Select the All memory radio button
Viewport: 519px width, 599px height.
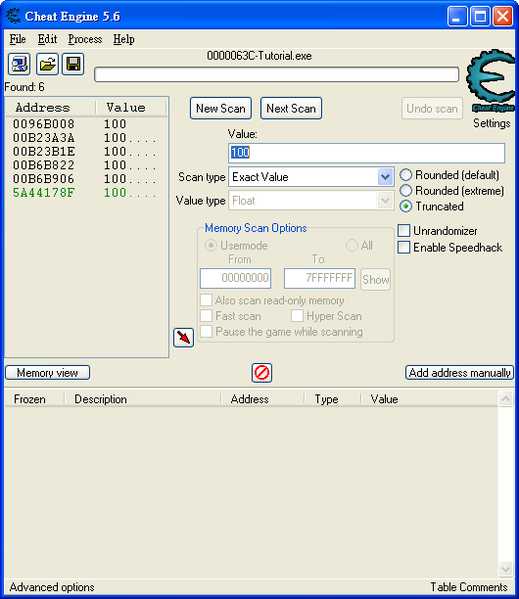pos(352,245)
